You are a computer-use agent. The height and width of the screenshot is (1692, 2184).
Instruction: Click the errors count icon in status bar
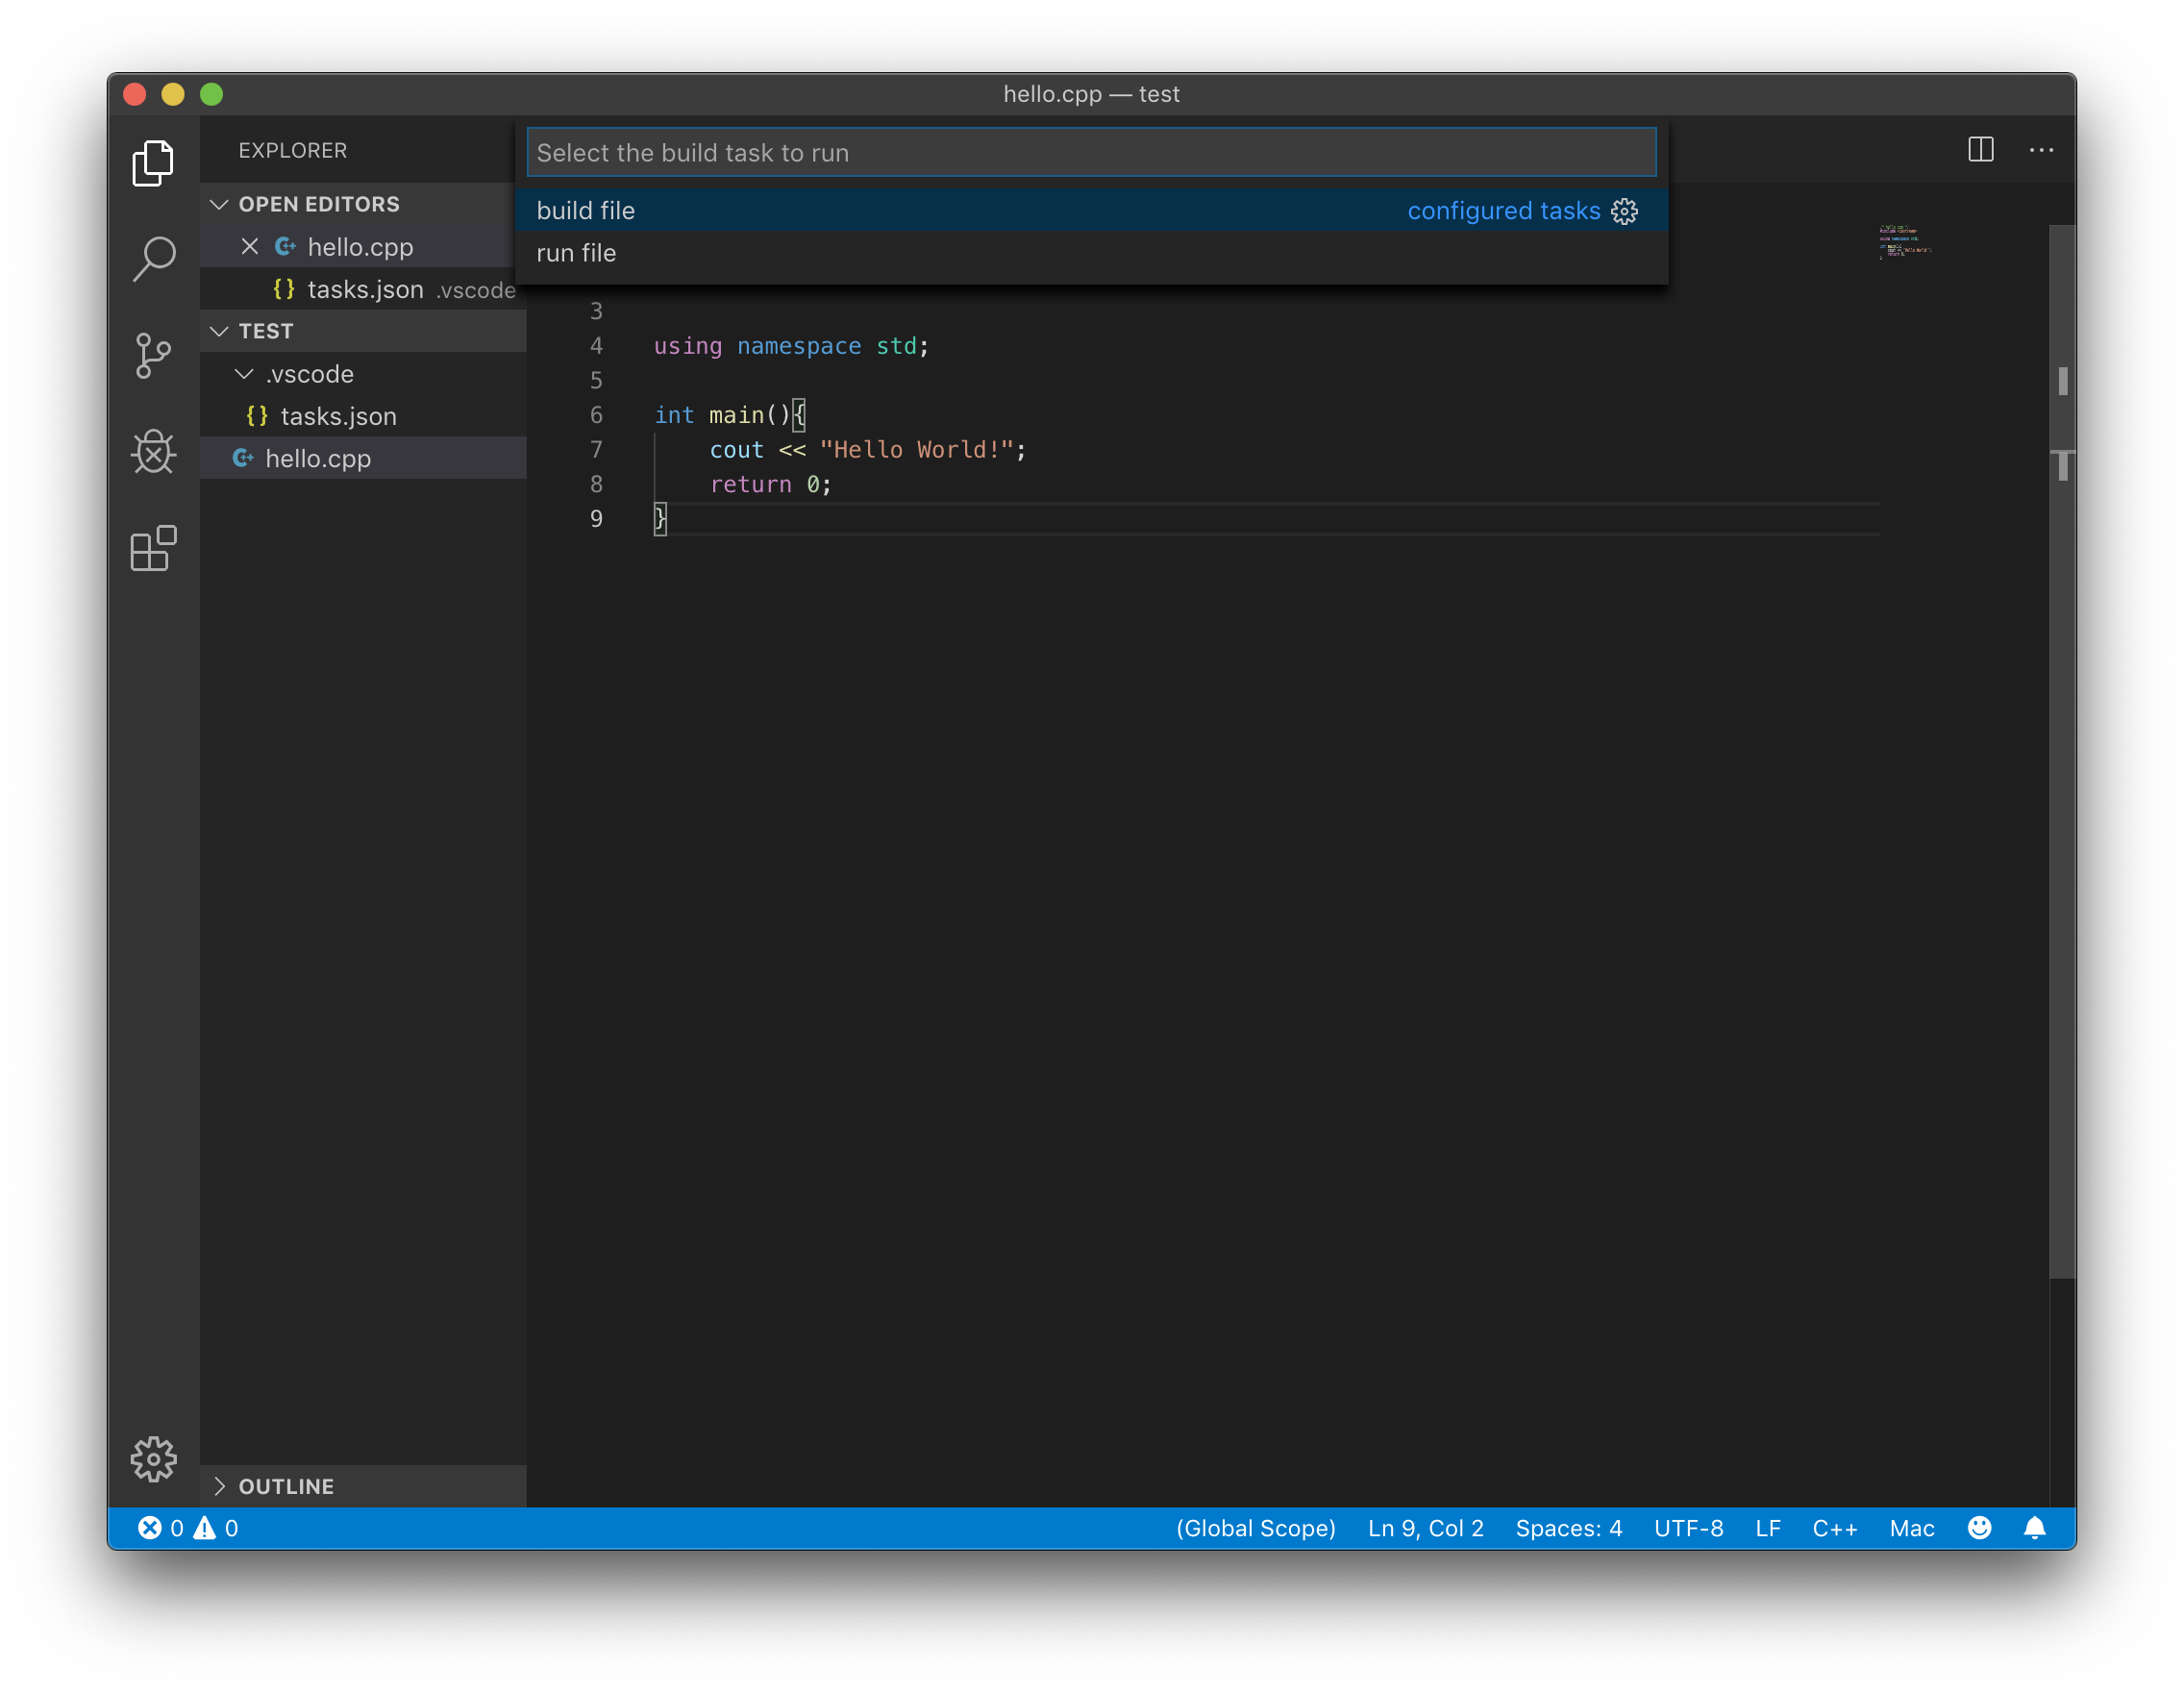click(149, 1527)
